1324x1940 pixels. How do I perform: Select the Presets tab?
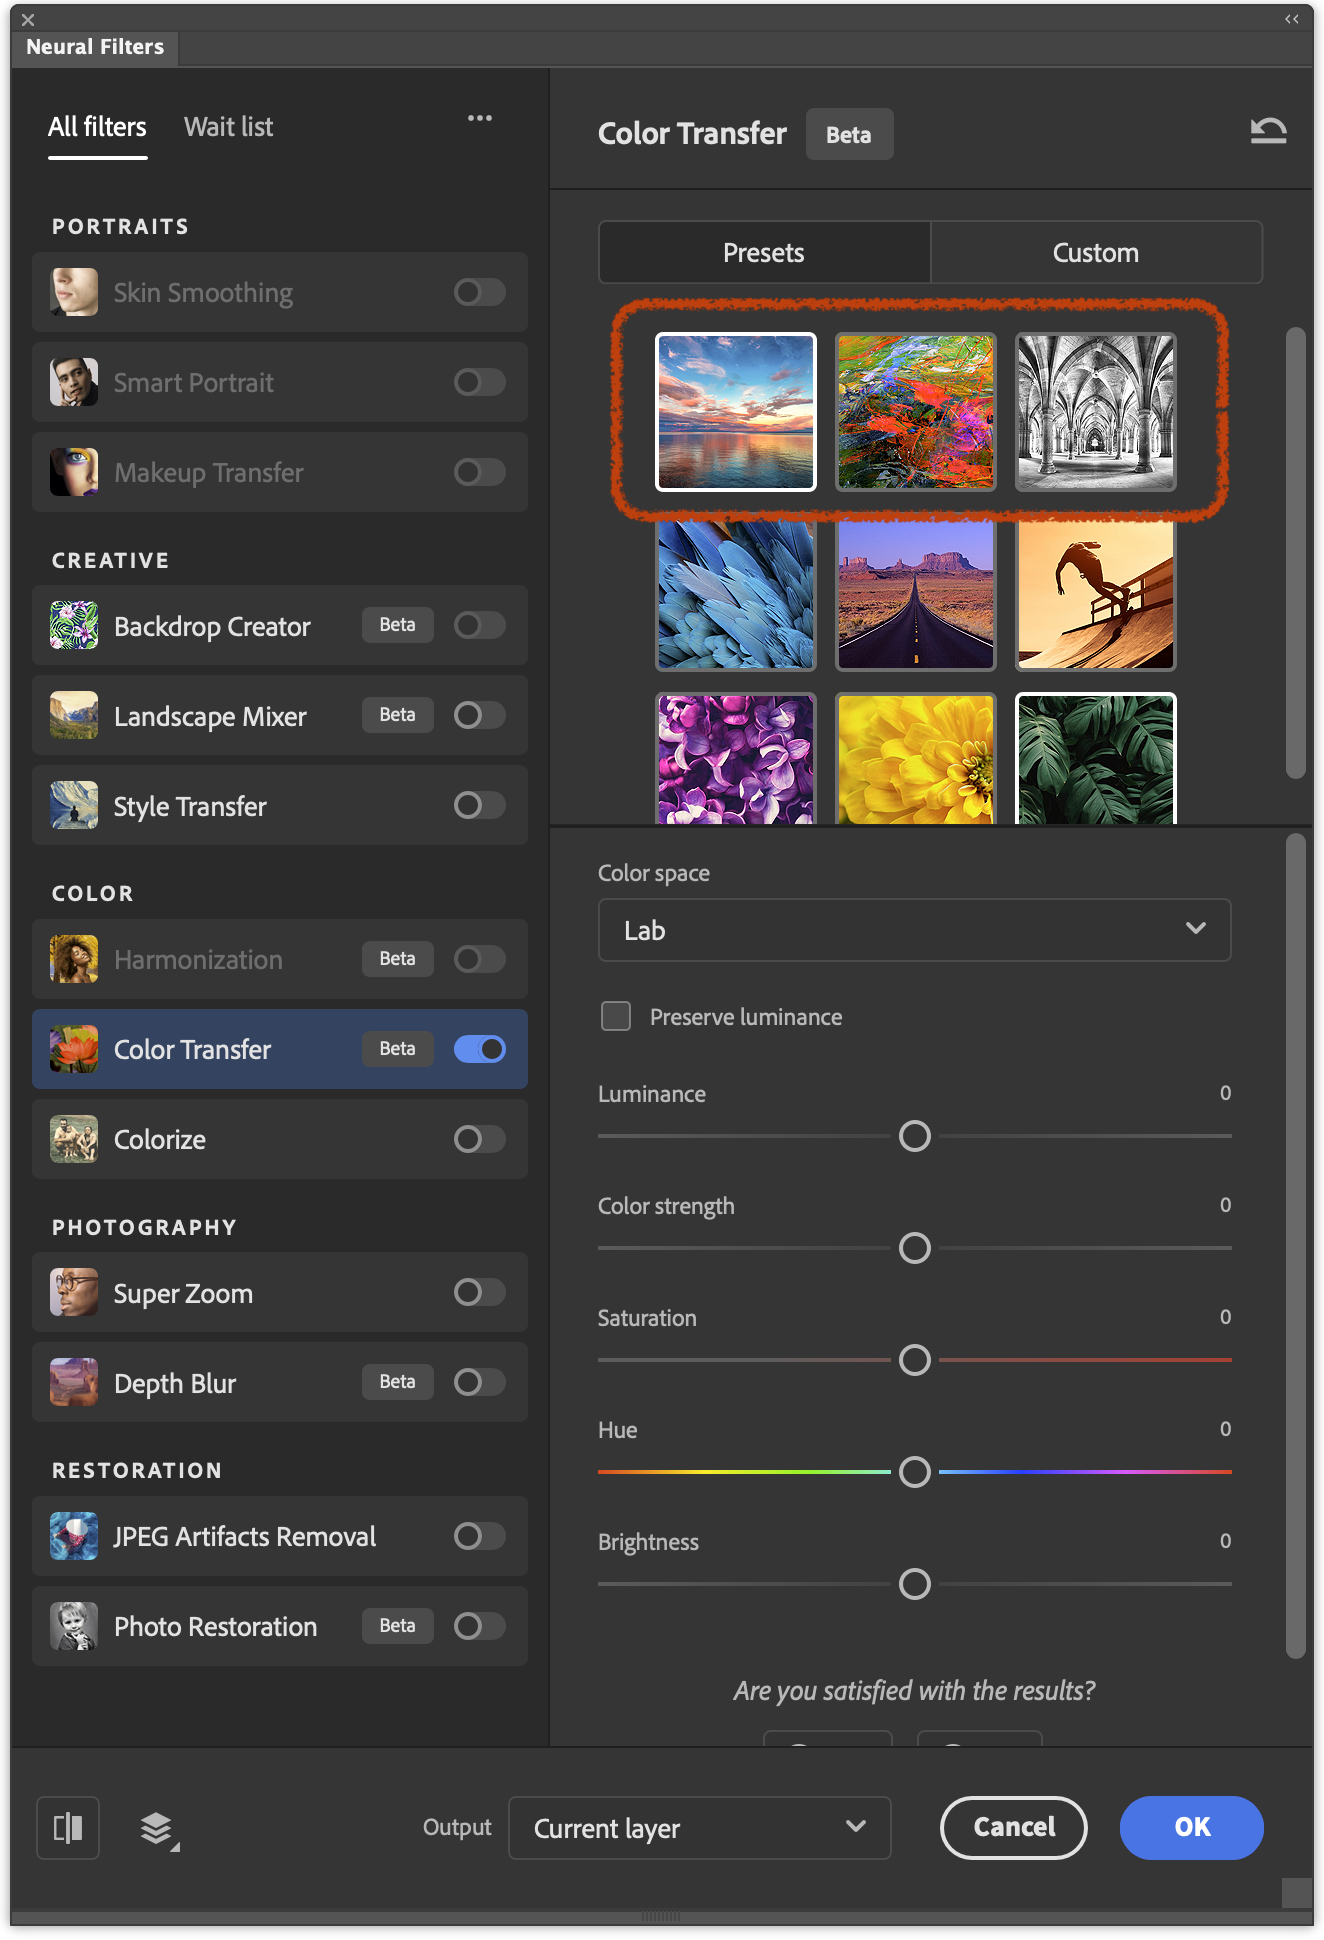click(764, 252)
